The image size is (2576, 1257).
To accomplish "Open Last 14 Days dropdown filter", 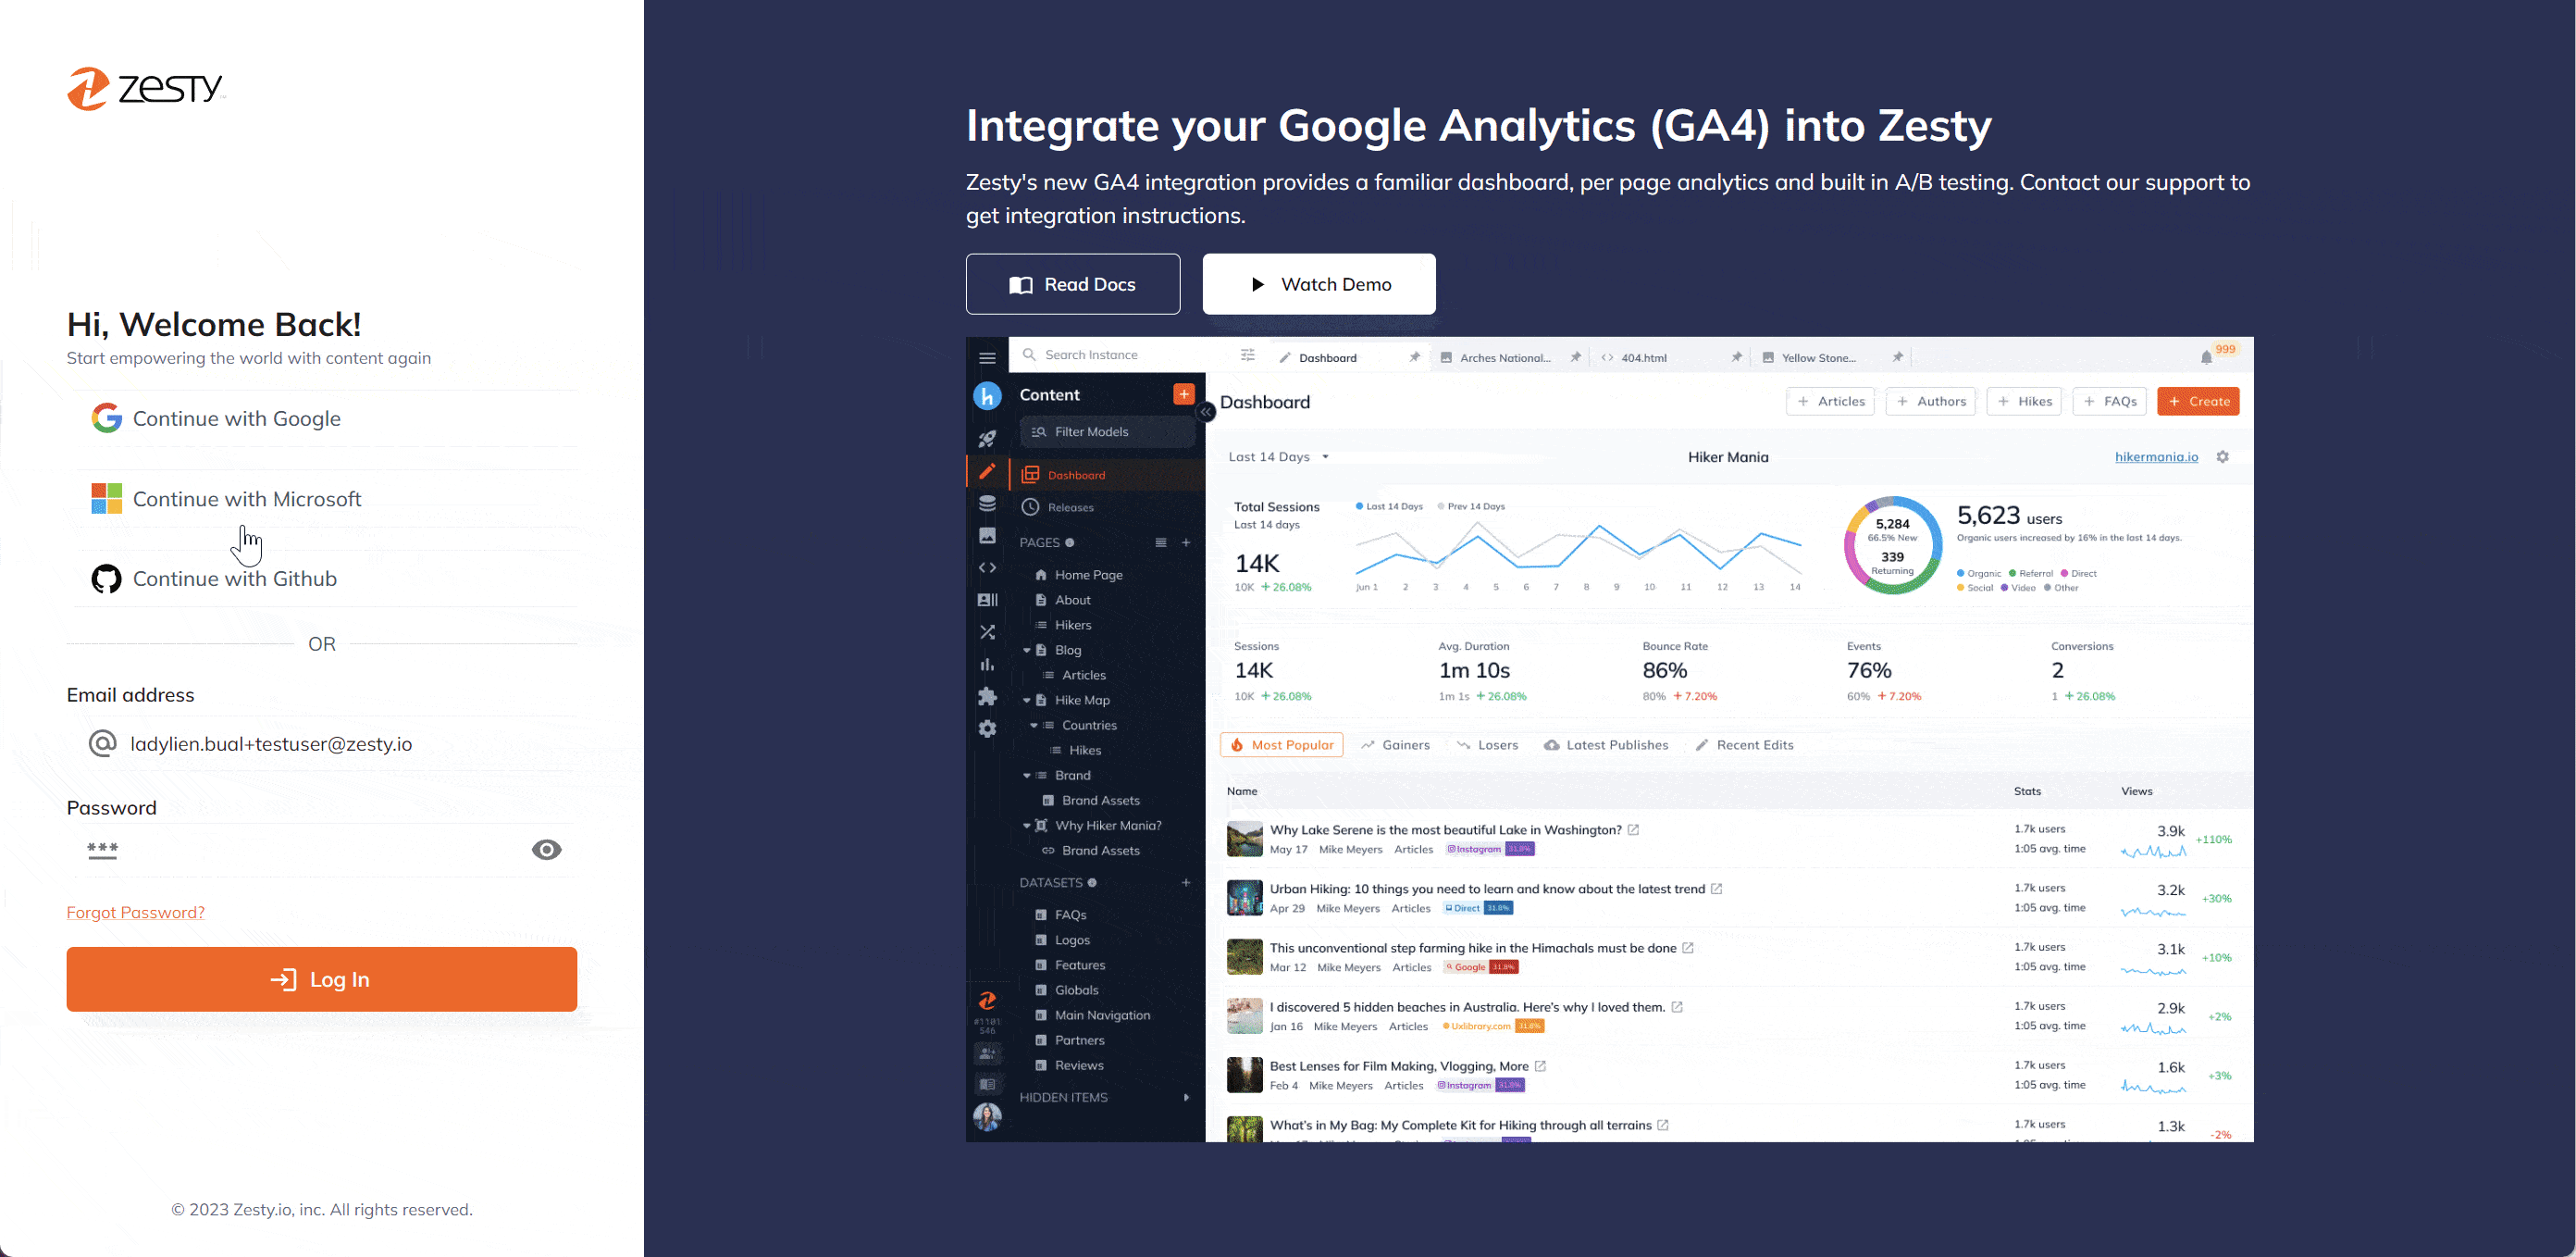I will point(1280,456).
